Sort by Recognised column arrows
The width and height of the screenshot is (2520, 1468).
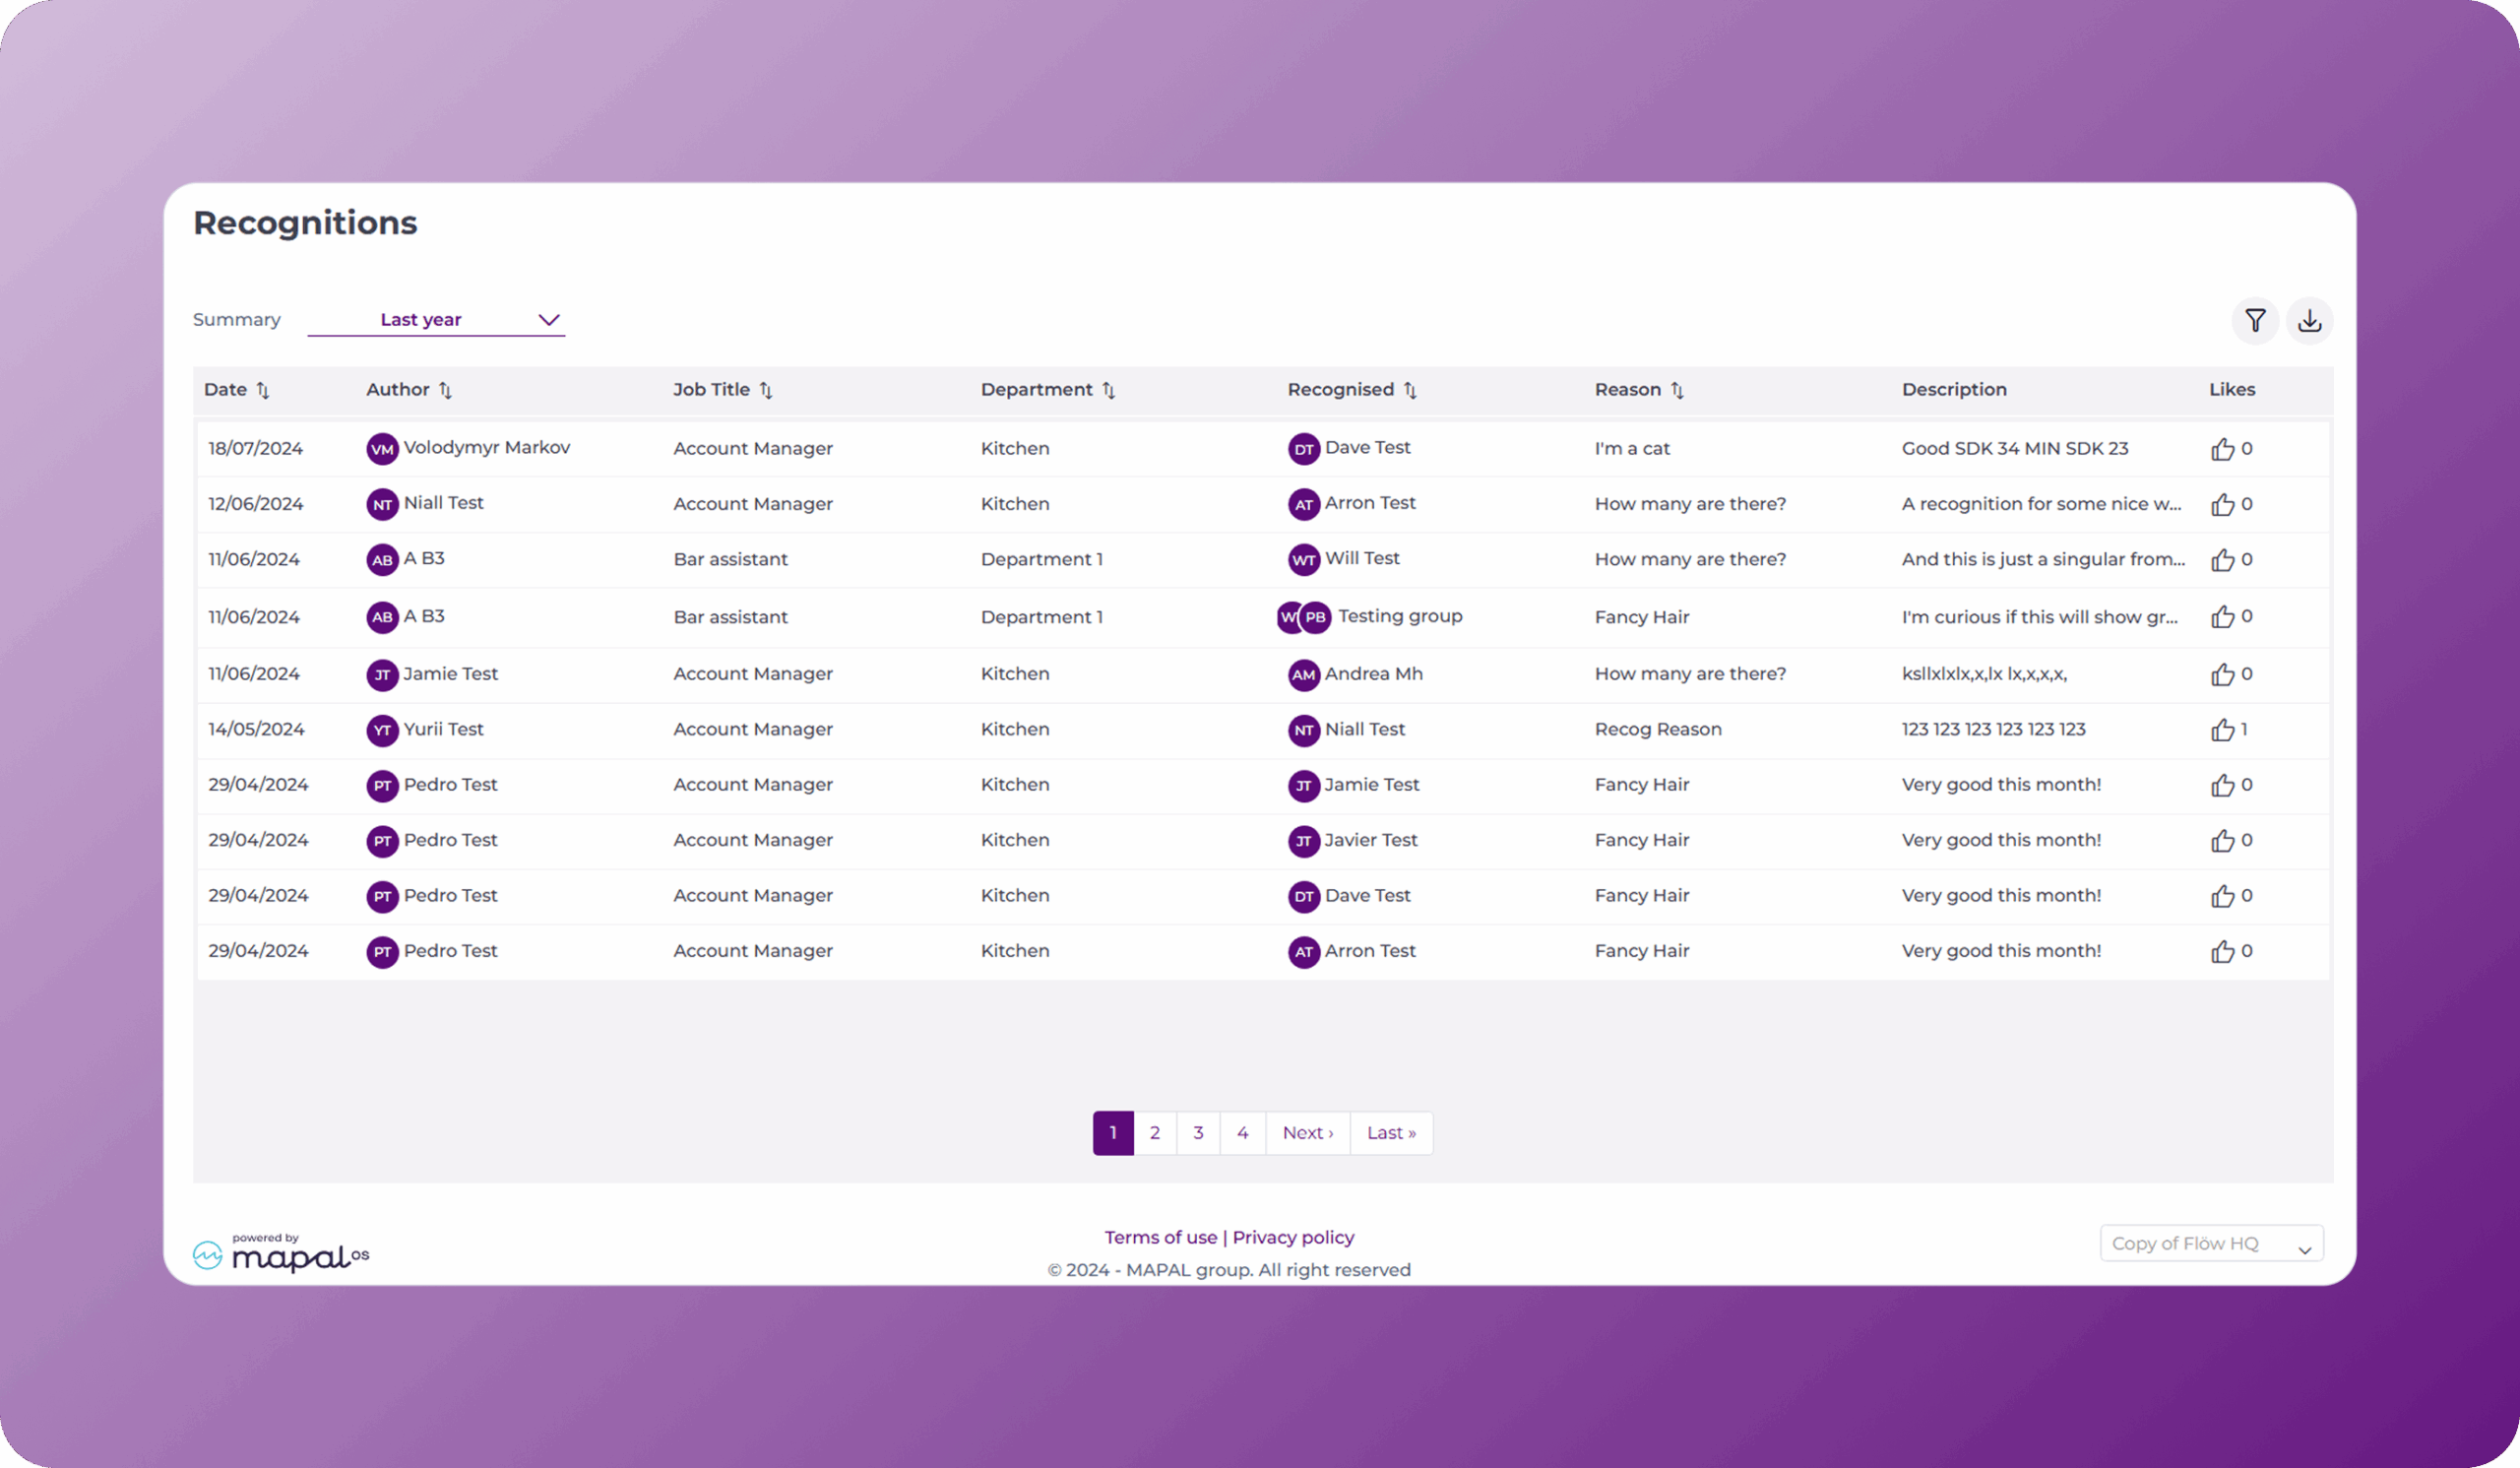click(1410, 390)
